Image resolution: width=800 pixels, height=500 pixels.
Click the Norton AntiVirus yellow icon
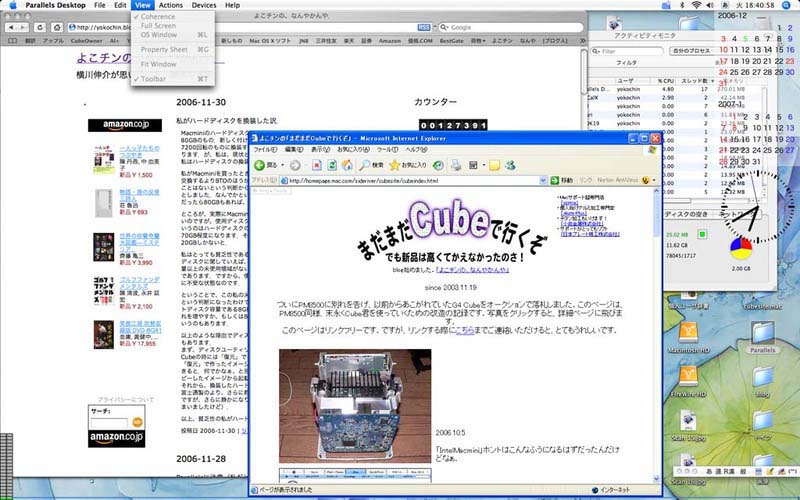645,180
